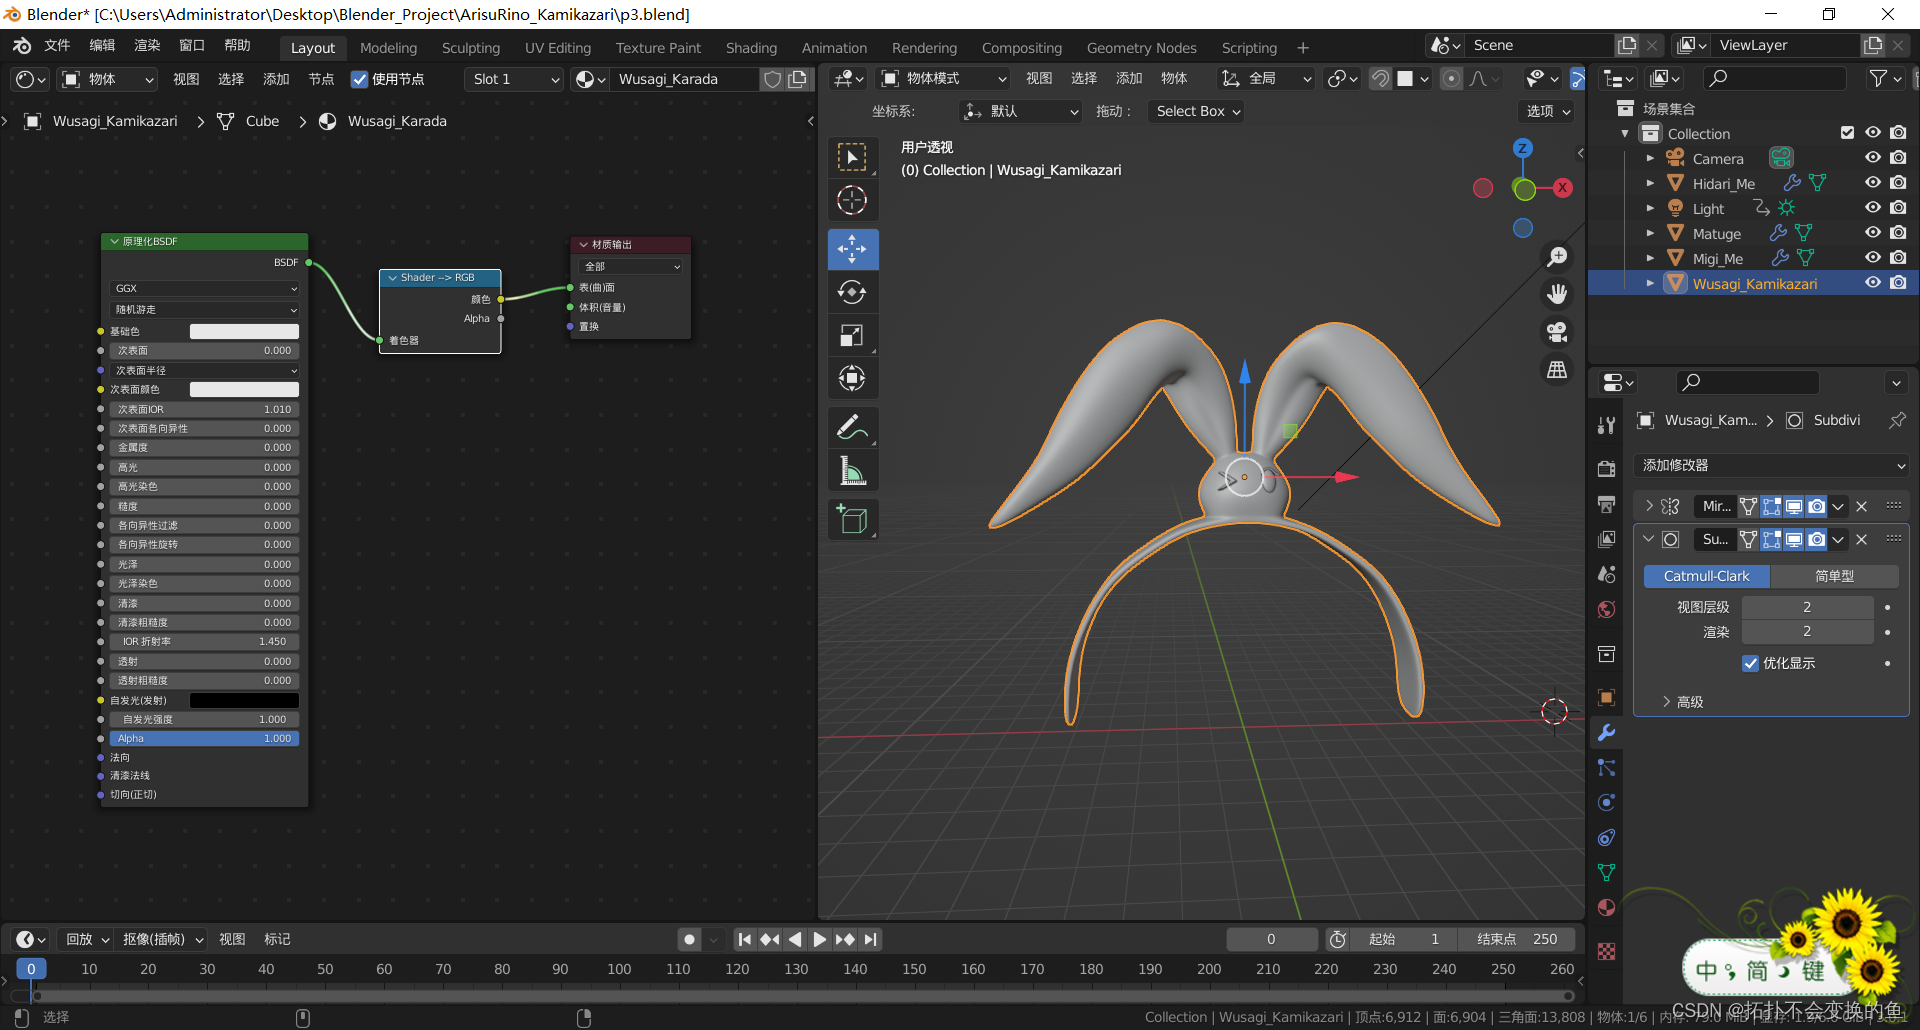Select the Add Cube tool
Viewport: 1920px width, 1030px height.
pyautogui.click(x=852, y=519)
